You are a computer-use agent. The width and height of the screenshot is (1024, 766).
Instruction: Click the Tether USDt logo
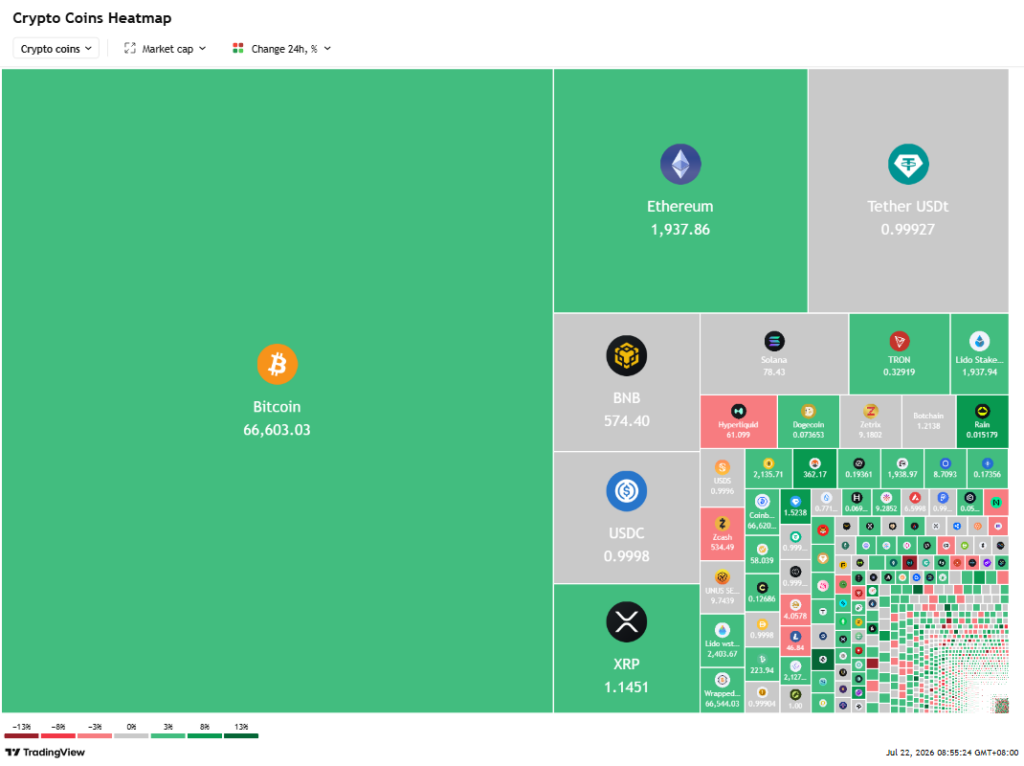[x=908, y=164]
